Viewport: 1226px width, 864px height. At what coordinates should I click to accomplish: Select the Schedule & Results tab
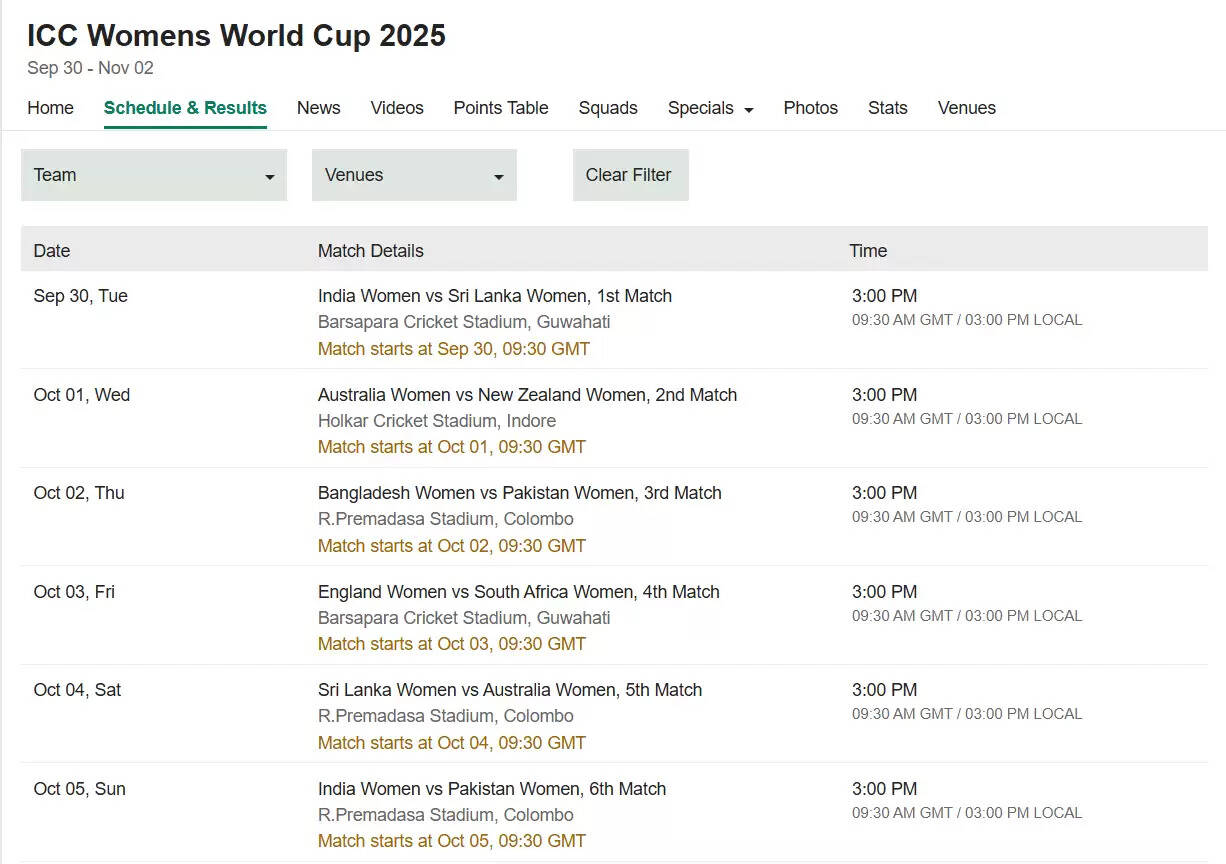[185, 108]
